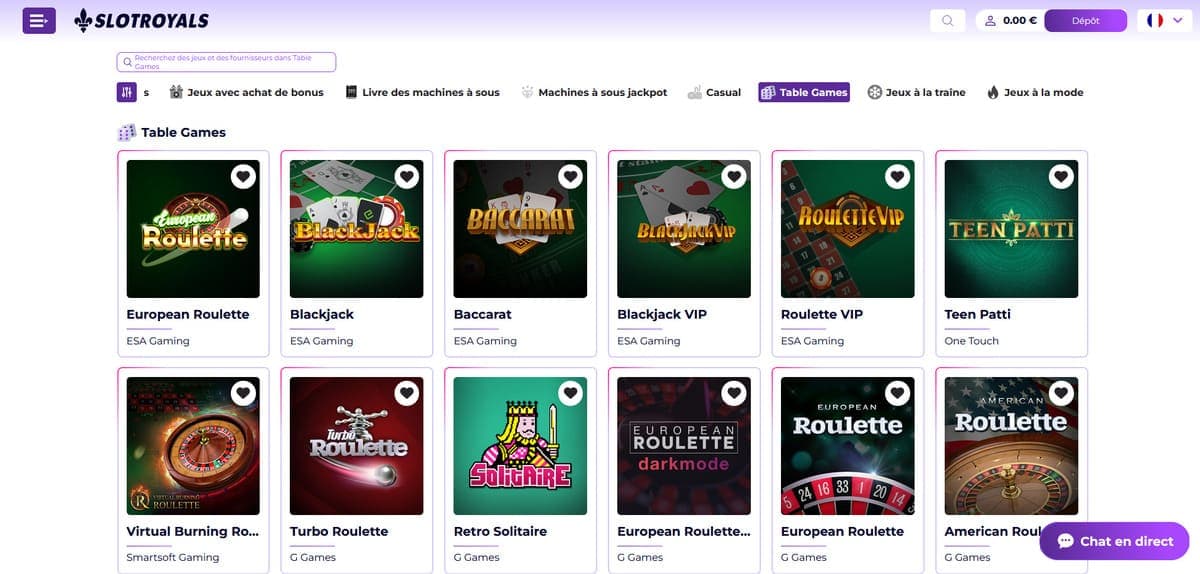Open the Turbo Roulette thumbnail
Viewport: 1200px width, 574px height.
click(x=356, y=446)
